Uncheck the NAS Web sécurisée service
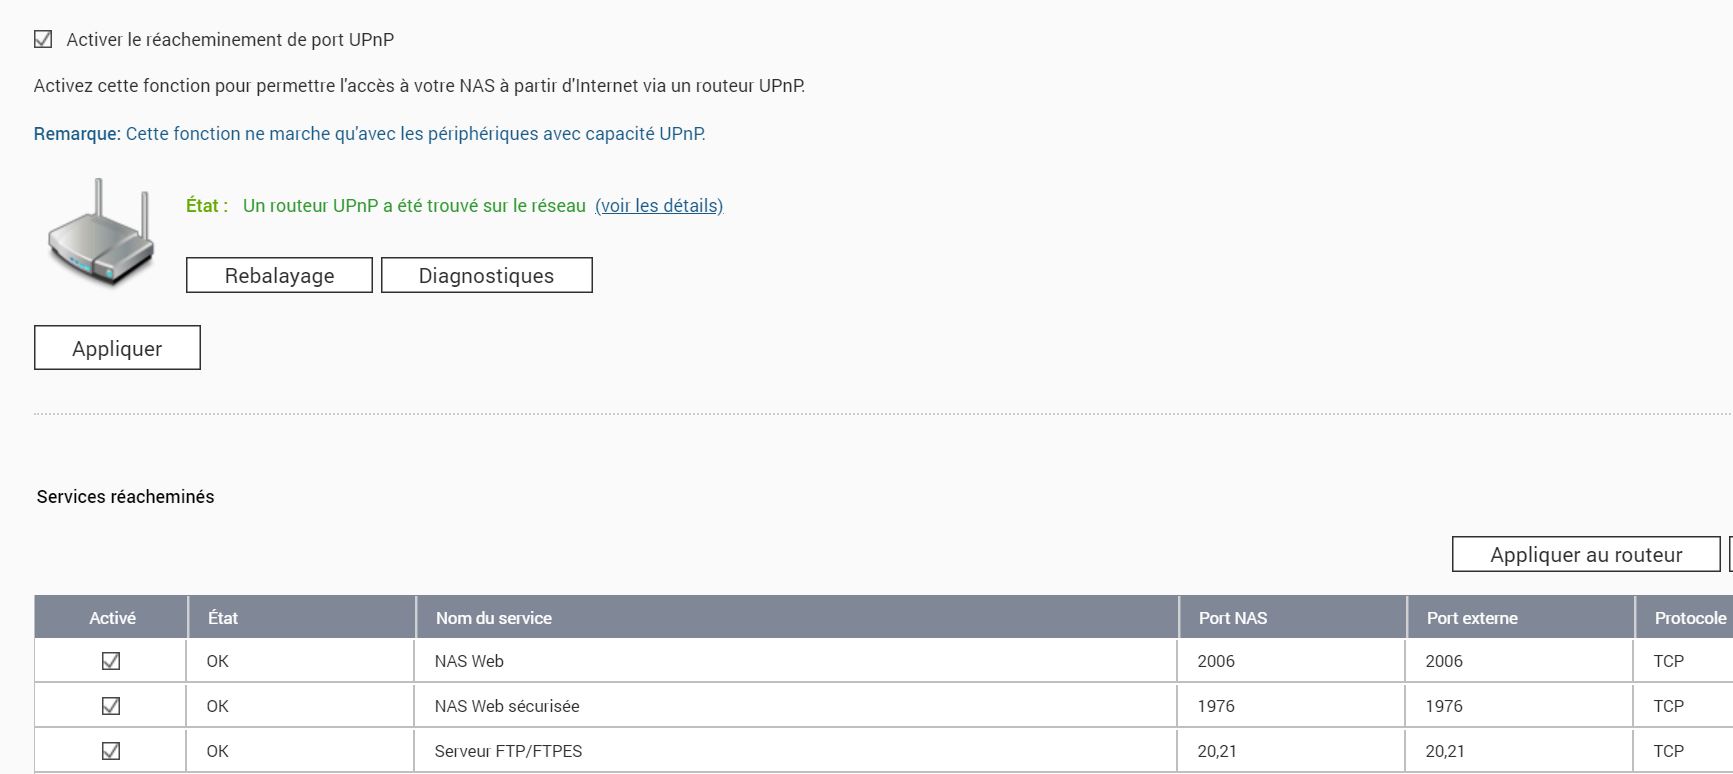The width and height of the screenshot is (1733, 774). (112, 705)
